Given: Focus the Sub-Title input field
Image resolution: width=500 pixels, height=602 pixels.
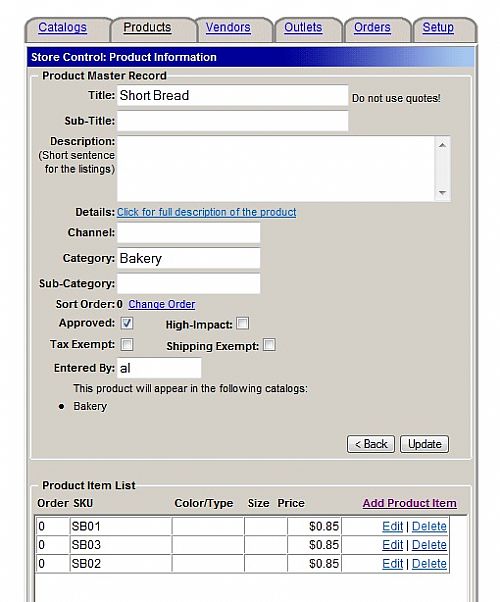Looking at the screenshot, I should click(x=233, y=121).
